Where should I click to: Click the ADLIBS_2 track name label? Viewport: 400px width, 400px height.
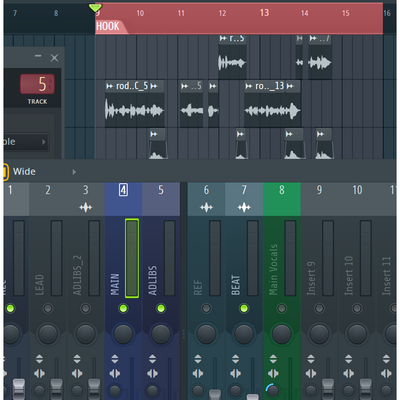coord(77,275)
